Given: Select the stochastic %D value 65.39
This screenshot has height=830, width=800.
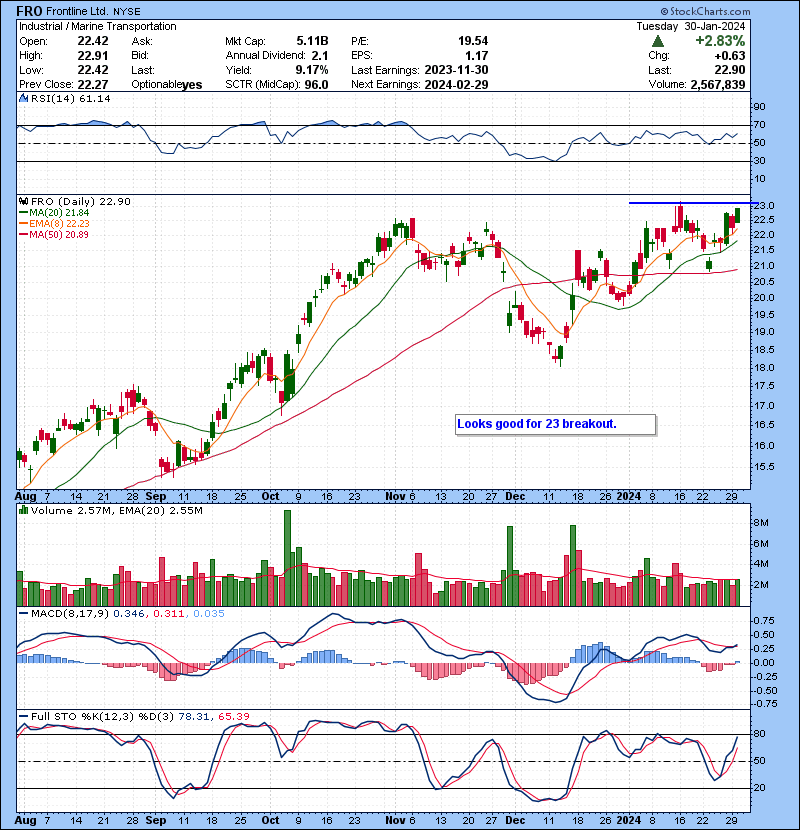Looking at the screenshot, I should 233,717.
